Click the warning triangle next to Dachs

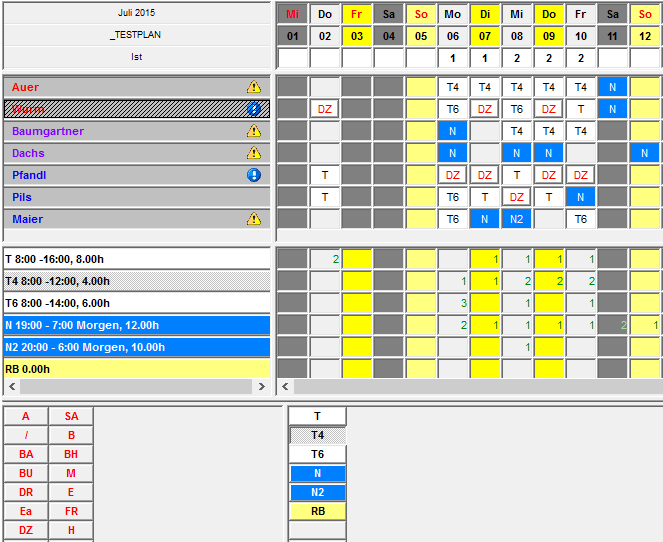(x=254, y=154)
